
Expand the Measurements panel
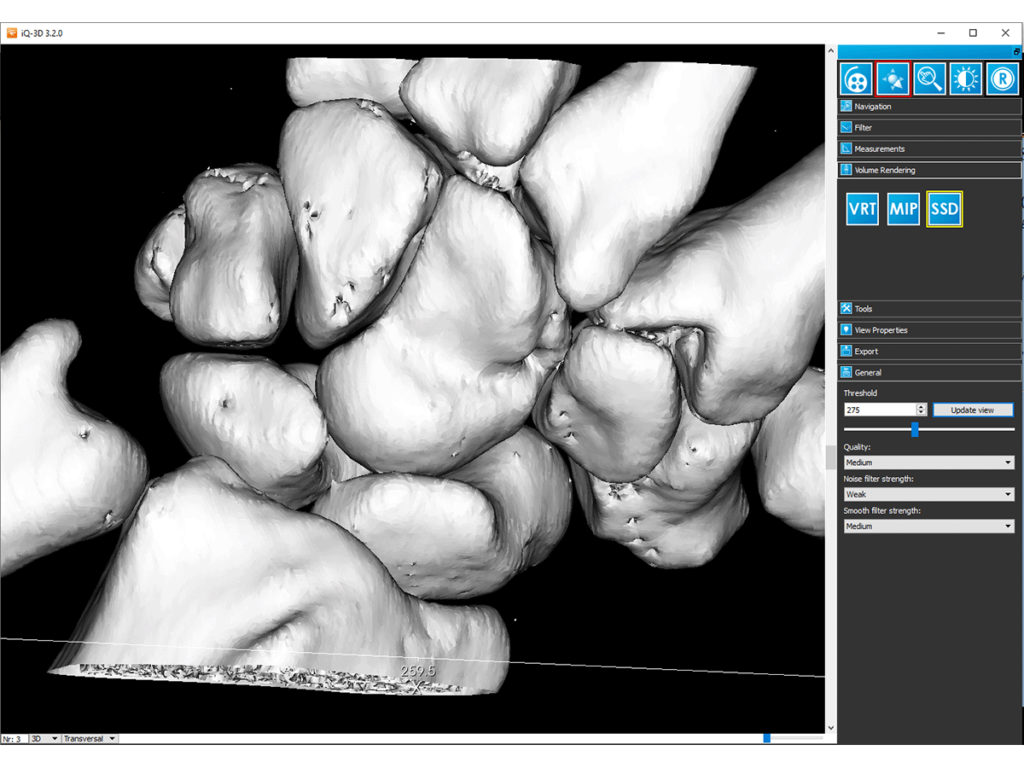[929, 149]
